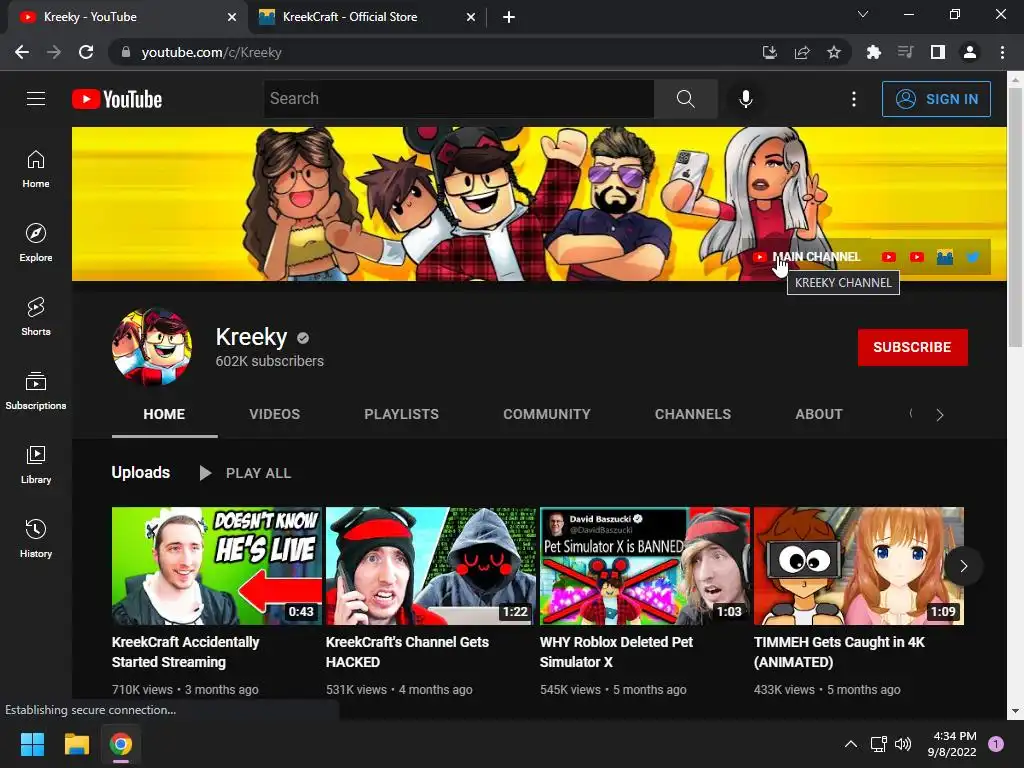
Task: Click inside the YouTube Search field
Action: pyautogui.click(x=458, y=99)
